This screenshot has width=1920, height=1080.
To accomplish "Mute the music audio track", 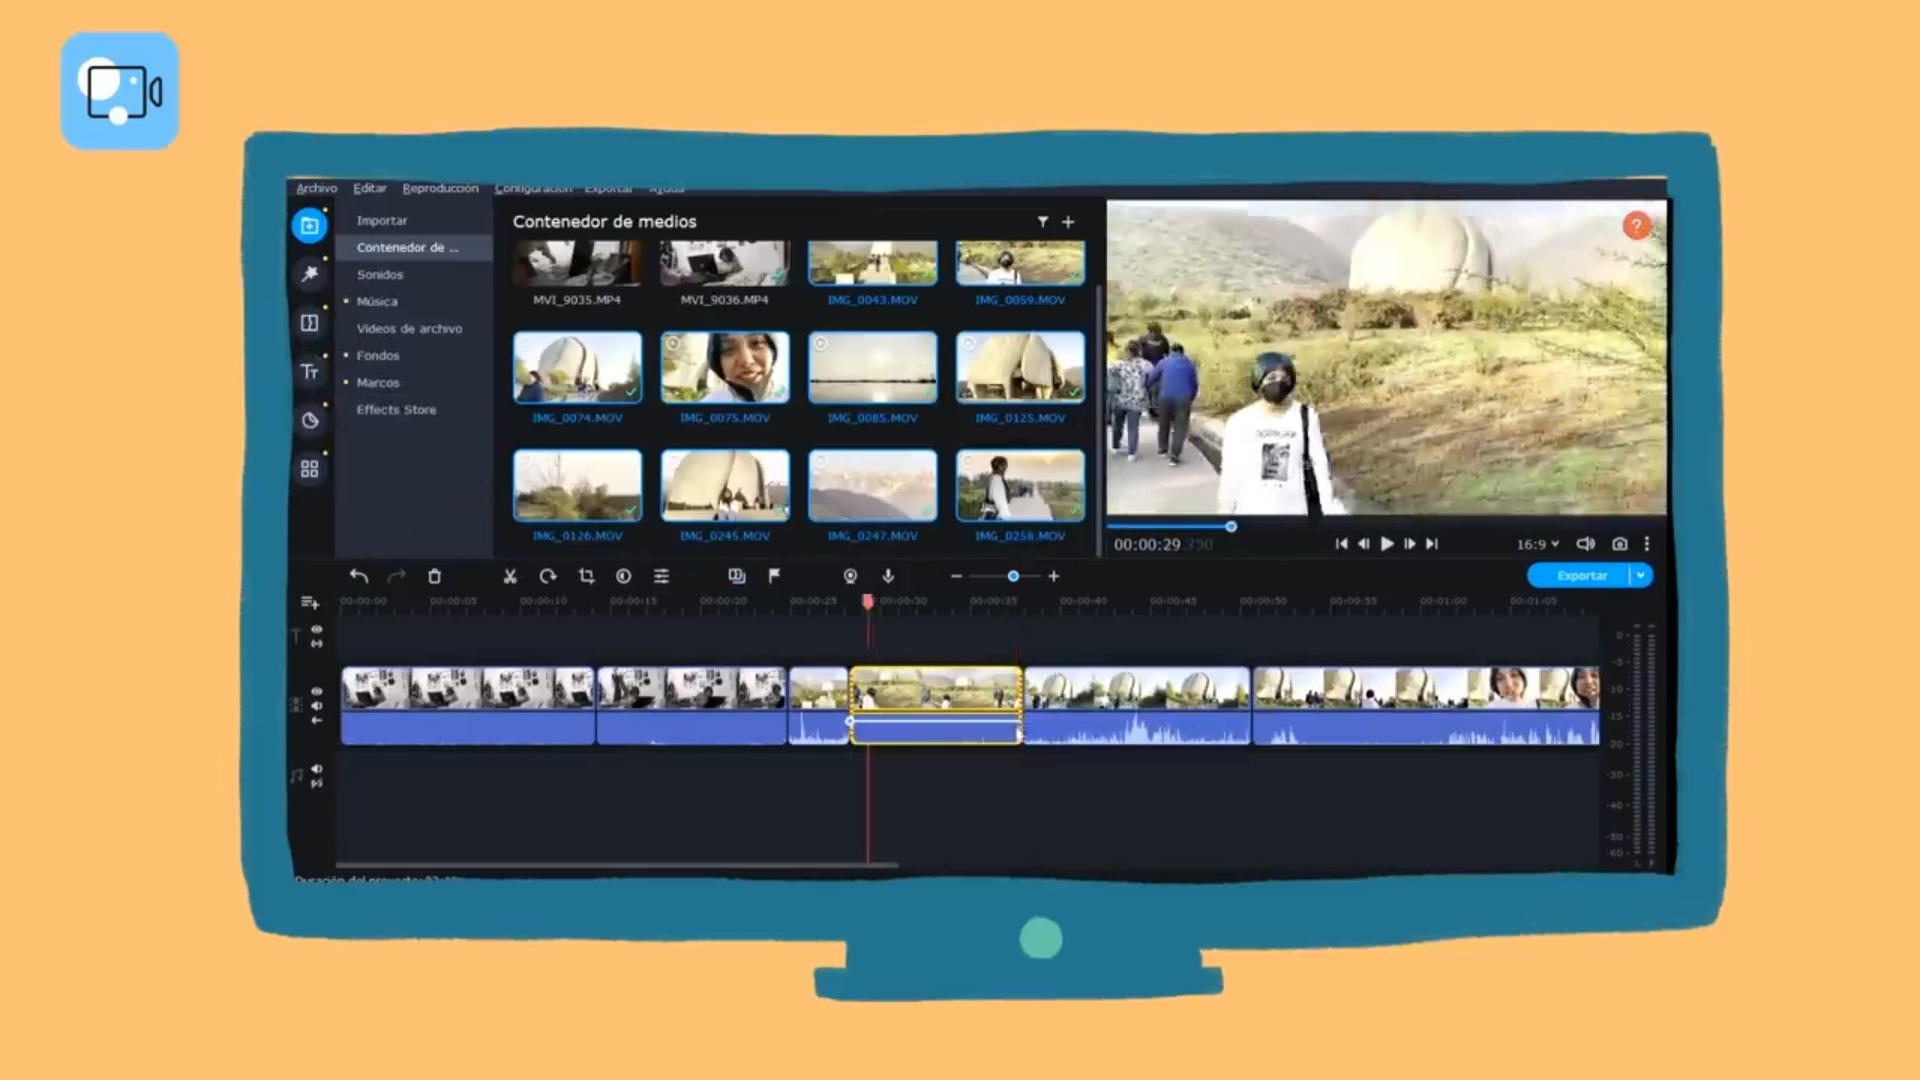I will pos(317,769).
